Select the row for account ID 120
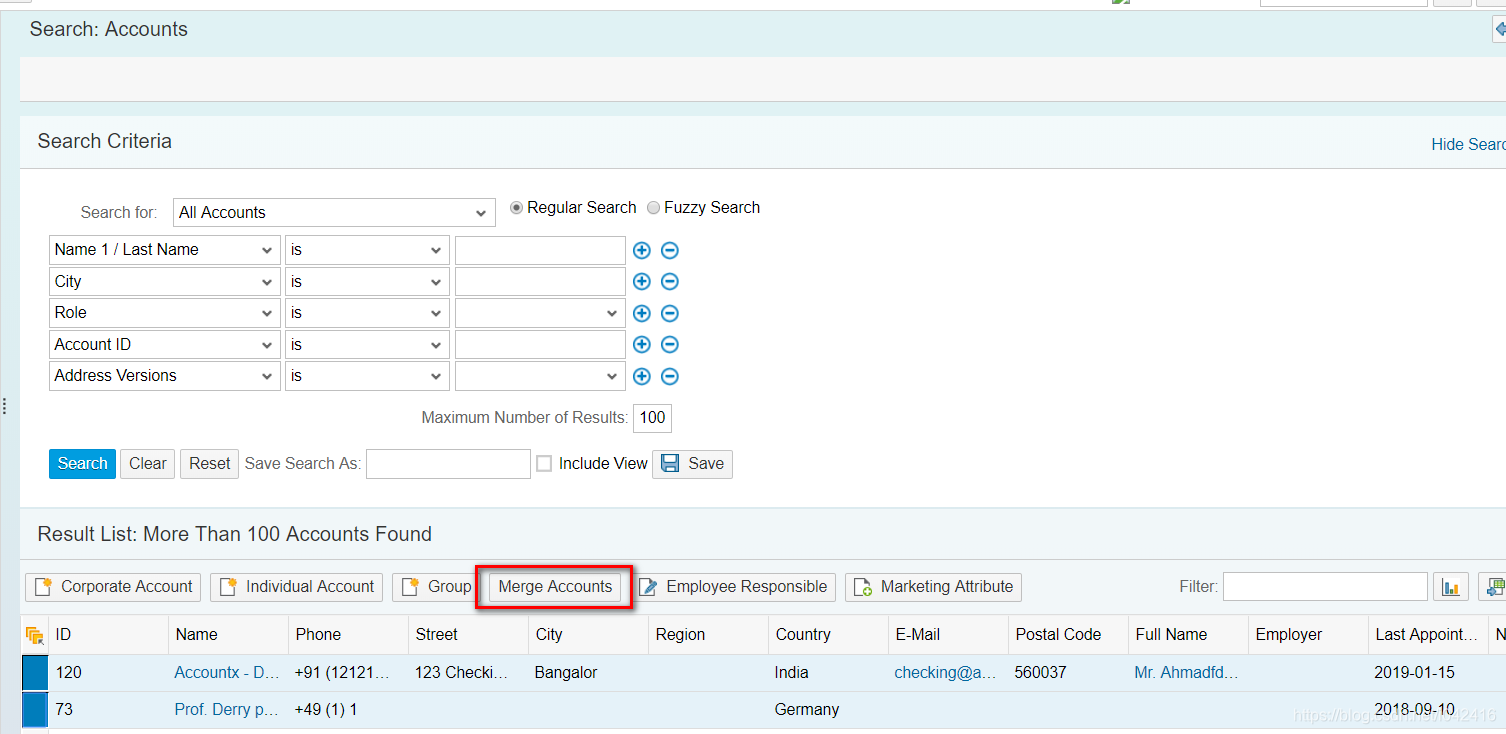The height and width of the screenshot is (734, 1506). point(35,673)
